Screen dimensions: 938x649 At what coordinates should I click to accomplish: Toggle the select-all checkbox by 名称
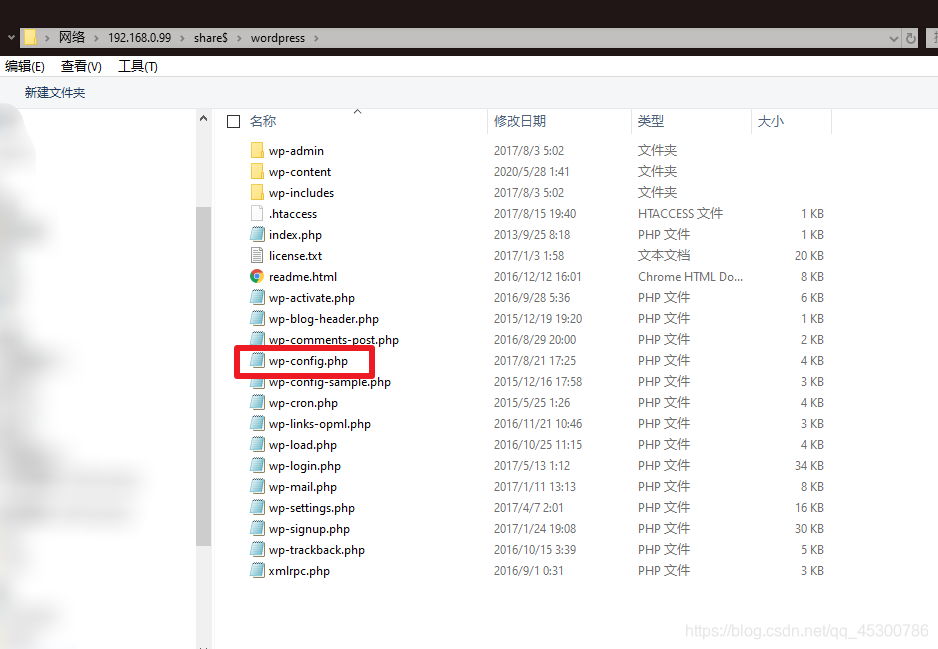233,121
